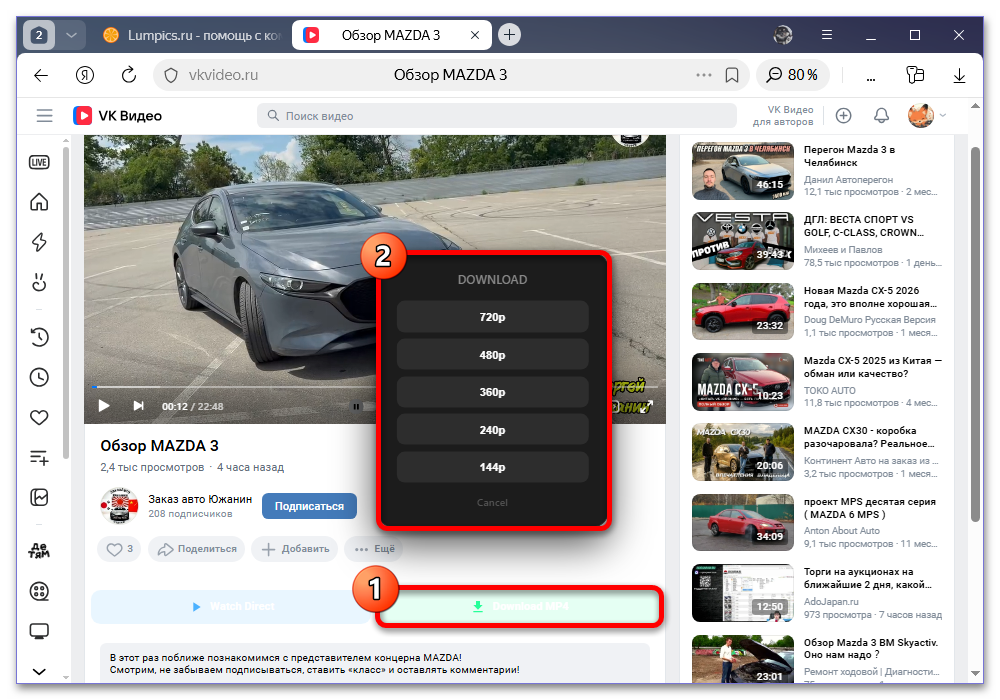The height and width of the screenshot is (700, 1000).
Task: Open the ВЕСТА СПОРТ VS GOLF video thumbnail
Action: (x=742, y=241)
